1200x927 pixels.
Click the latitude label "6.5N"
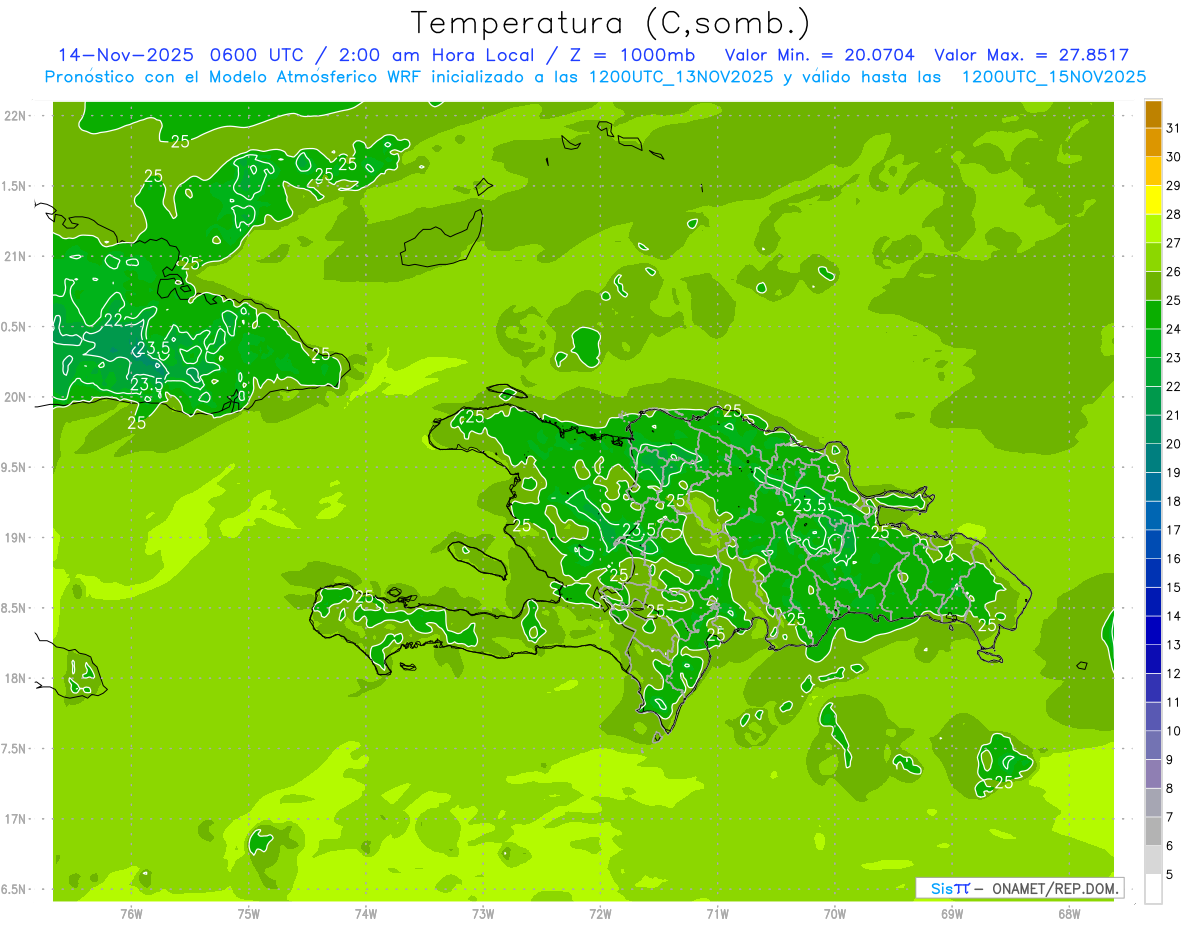(15, 889)
